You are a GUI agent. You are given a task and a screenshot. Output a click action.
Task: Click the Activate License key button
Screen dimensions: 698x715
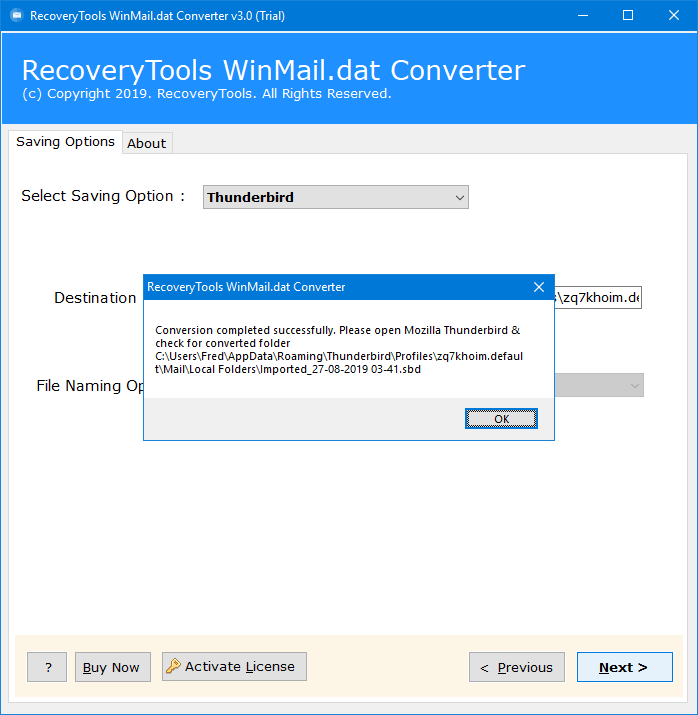tap(234, 666)
